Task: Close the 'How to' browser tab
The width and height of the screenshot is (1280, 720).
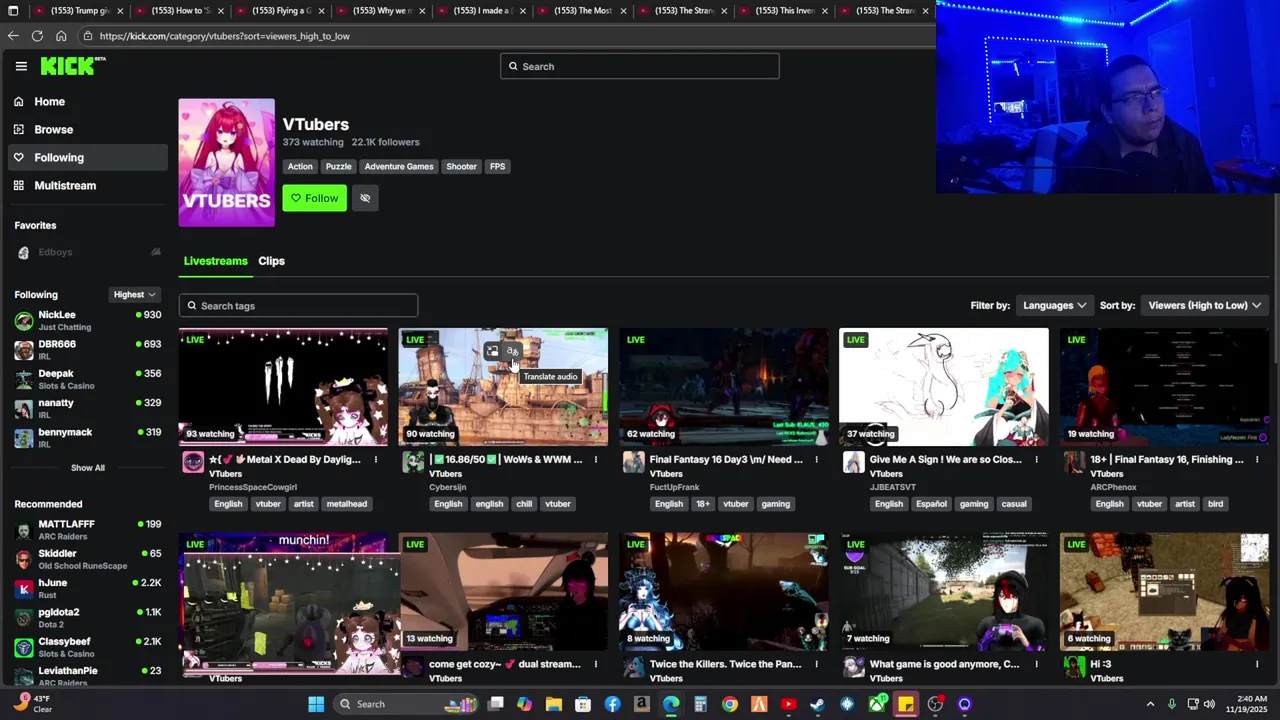Action: click(220, 11)
